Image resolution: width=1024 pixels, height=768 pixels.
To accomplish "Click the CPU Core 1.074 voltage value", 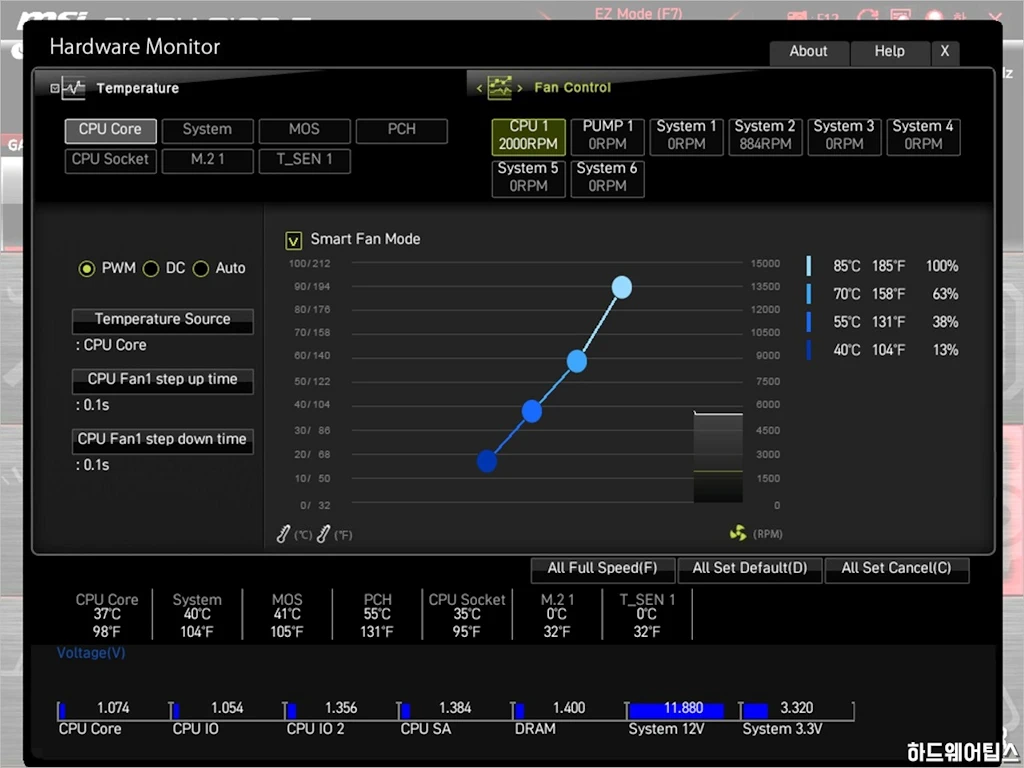I will pos(113,709).
